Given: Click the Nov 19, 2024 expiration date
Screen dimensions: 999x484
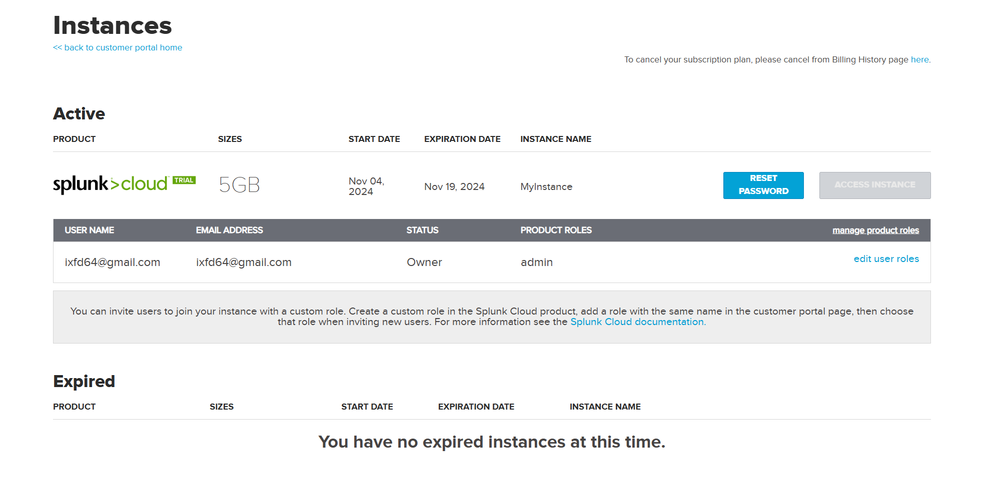Looking at the screenshot, I should (x=454, y=187).
